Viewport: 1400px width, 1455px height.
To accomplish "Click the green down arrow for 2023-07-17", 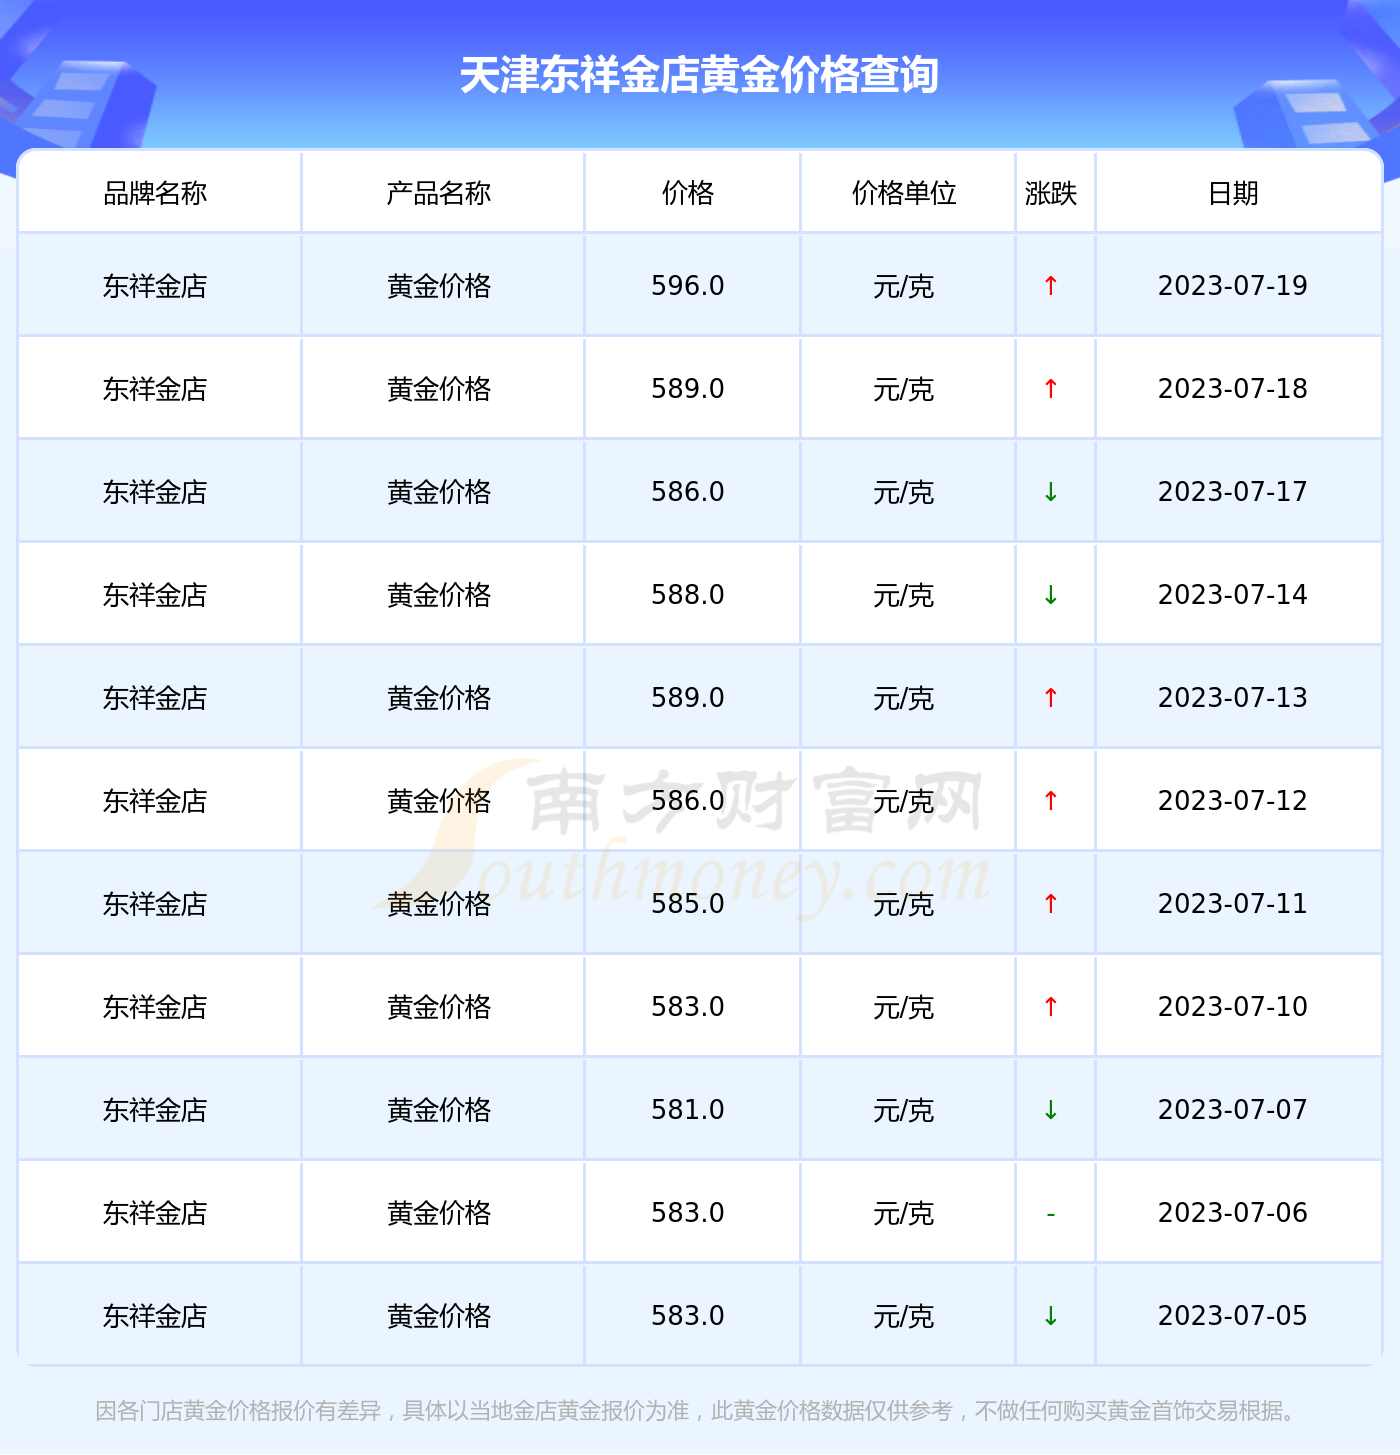I will point(1050,492).
